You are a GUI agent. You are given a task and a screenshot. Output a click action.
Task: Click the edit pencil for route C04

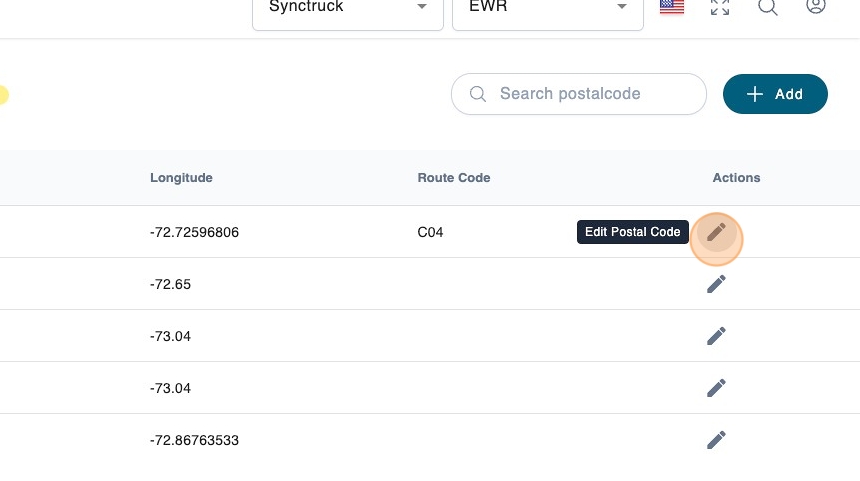pyautogui.click(x=716, y=232)
